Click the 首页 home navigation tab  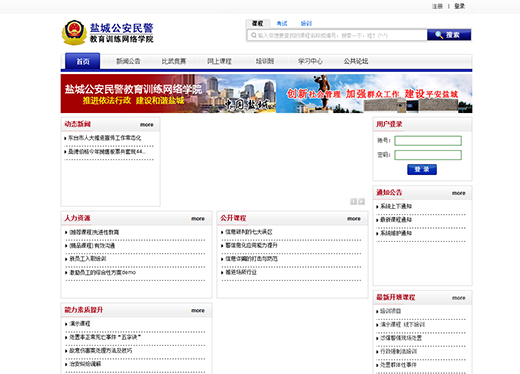click(83, 61)
